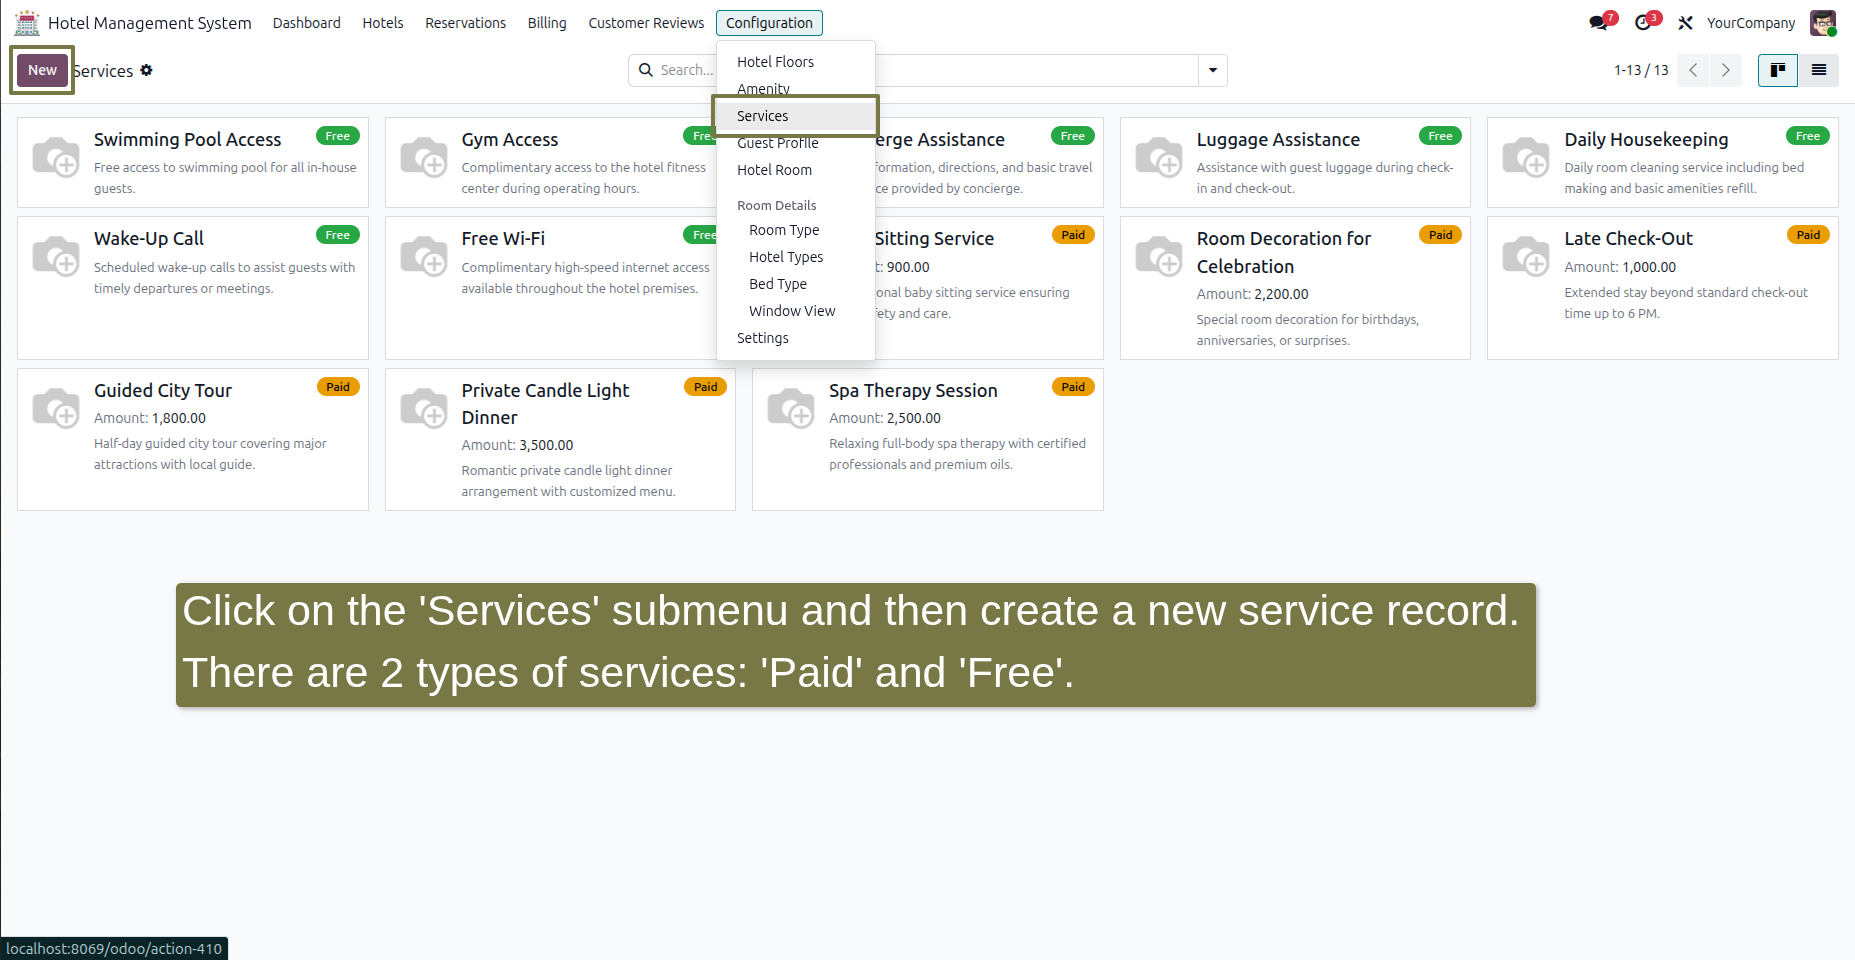Open Private Candle Light Dinner card
The width and height of the screenshot is (1855, 960).
[560, 439]
